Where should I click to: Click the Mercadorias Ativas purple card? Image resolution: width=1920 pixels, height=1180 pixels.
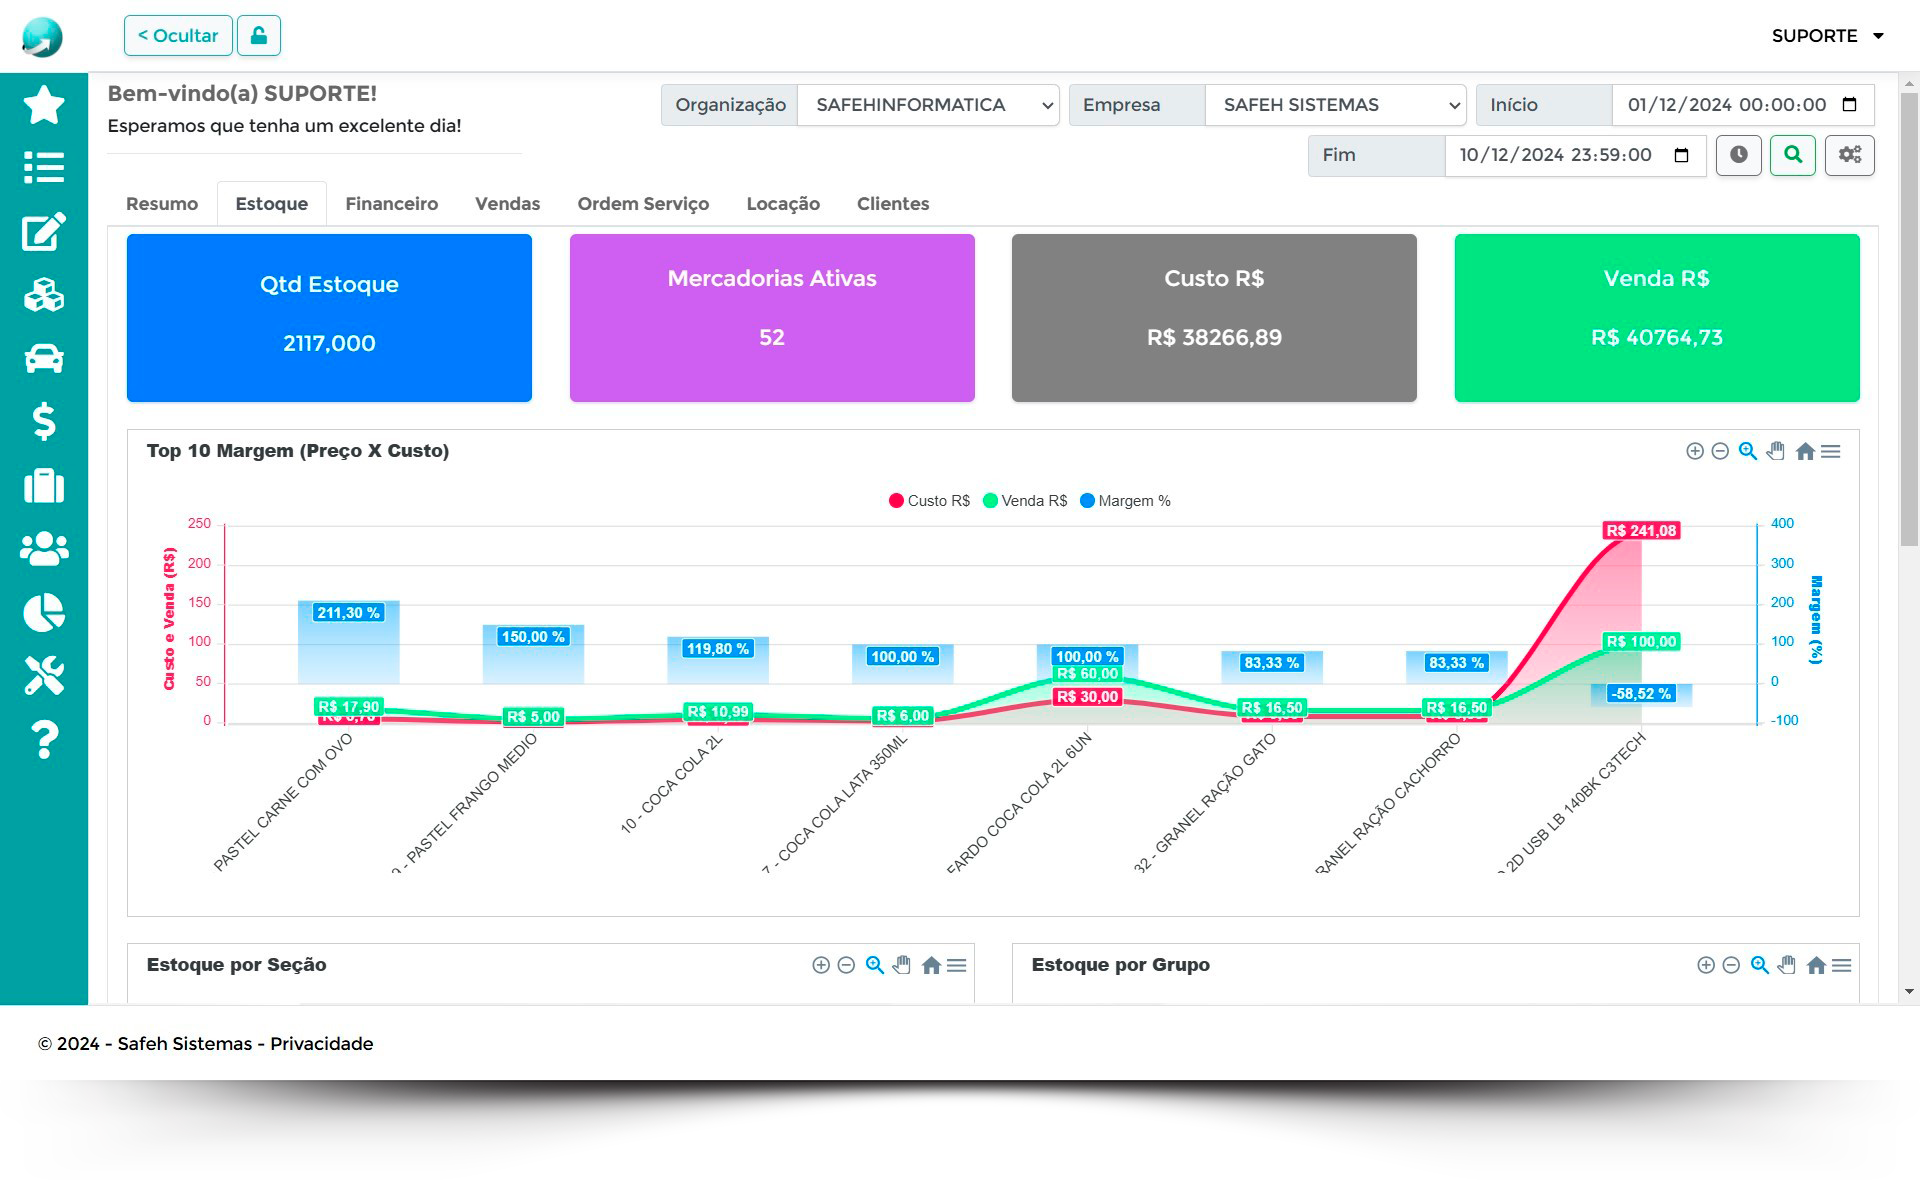pyautogui.click(x=772, y=318)
